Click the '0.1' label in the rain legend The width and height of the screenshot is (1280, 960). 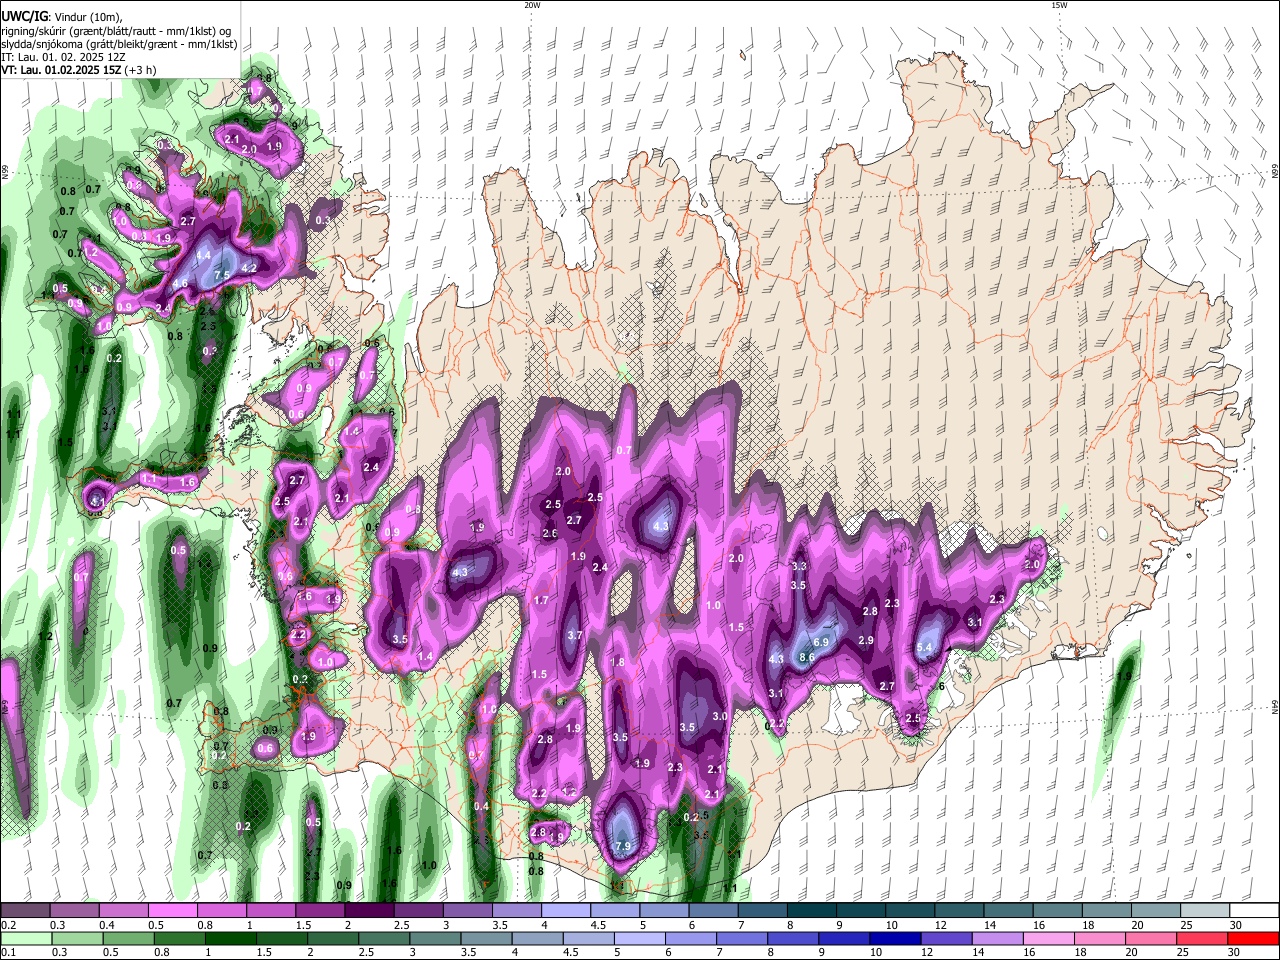point(8,953)
